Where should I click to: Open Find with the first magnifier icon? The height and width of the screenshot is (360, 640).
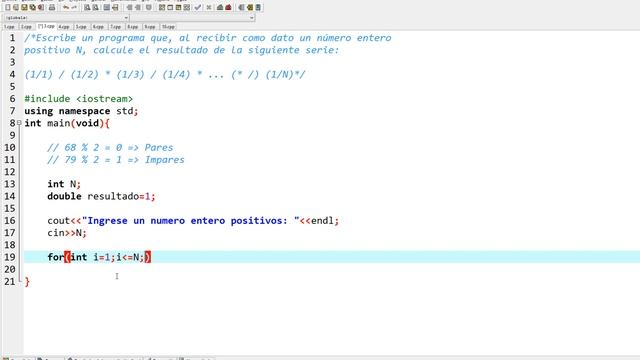pos(87,7)
